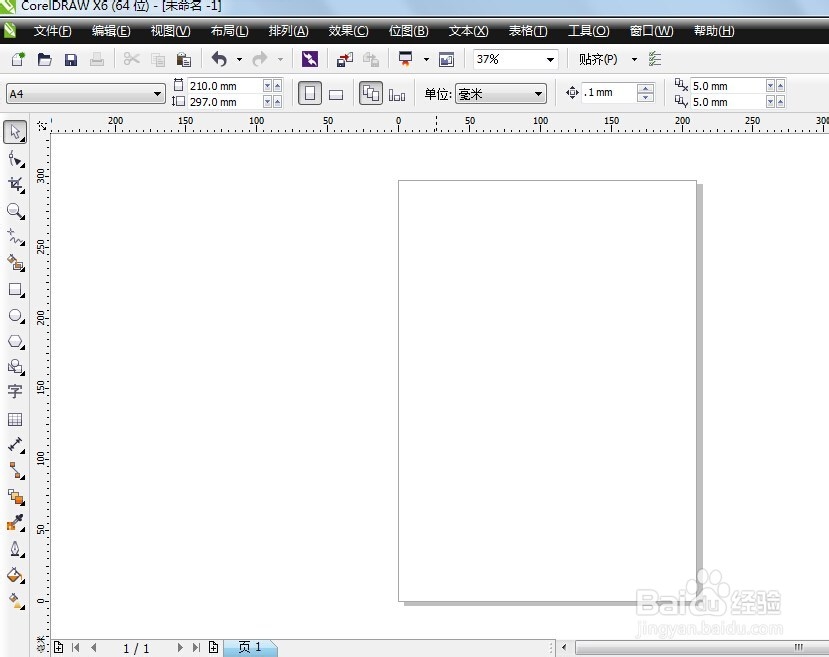Go to the last page
The width and height of the screenshot is (829, 657).
tap(196, 647)
